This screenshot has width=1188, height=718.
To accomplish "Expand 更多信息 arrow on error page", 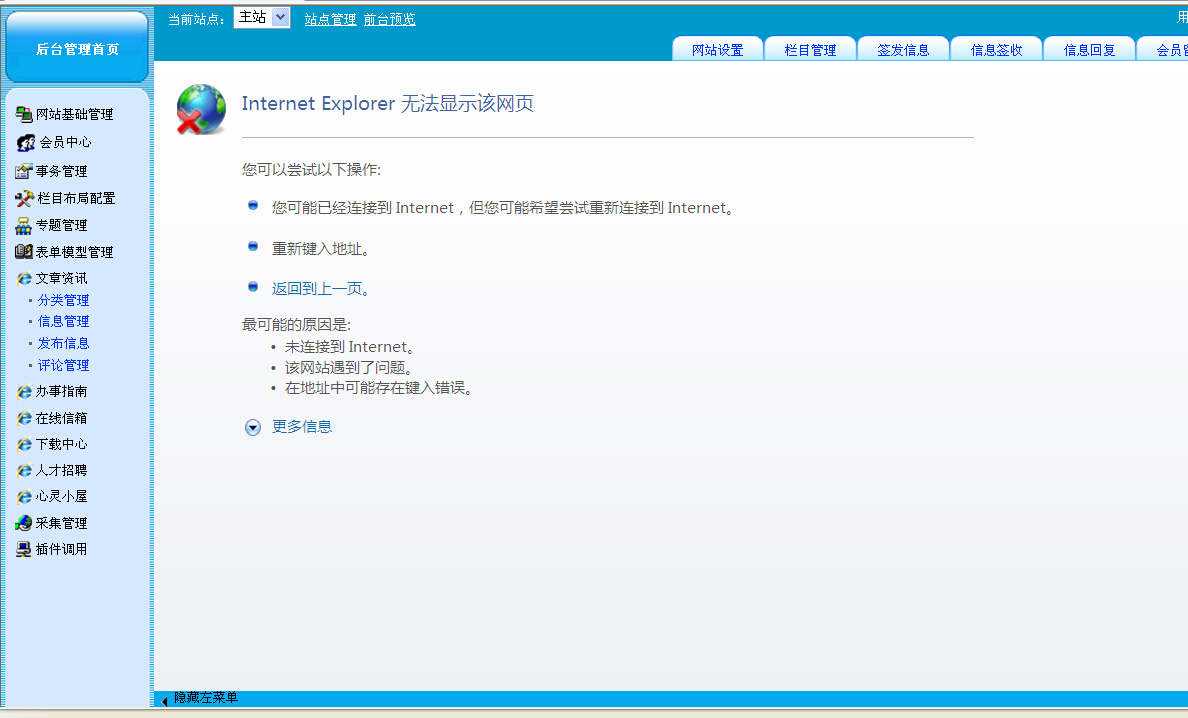I will tap(253, 428).
